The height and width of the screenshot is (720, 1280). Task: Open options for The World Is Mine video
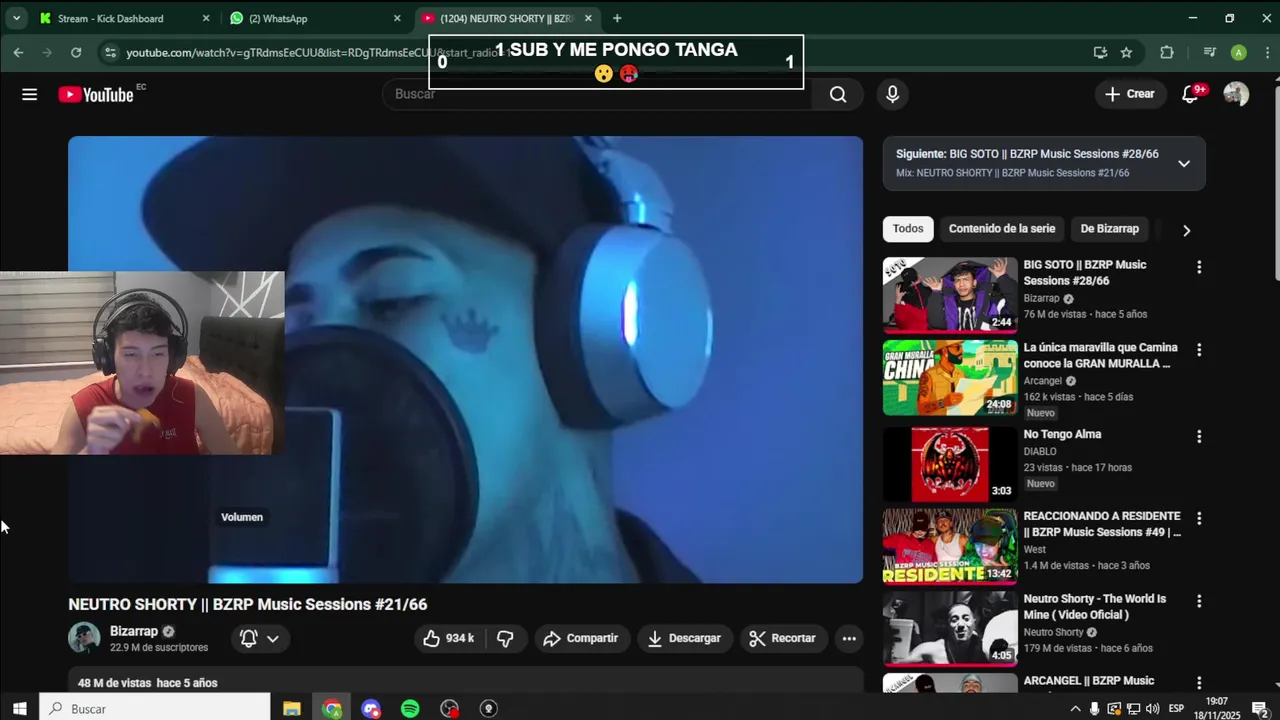(1199, 601)
